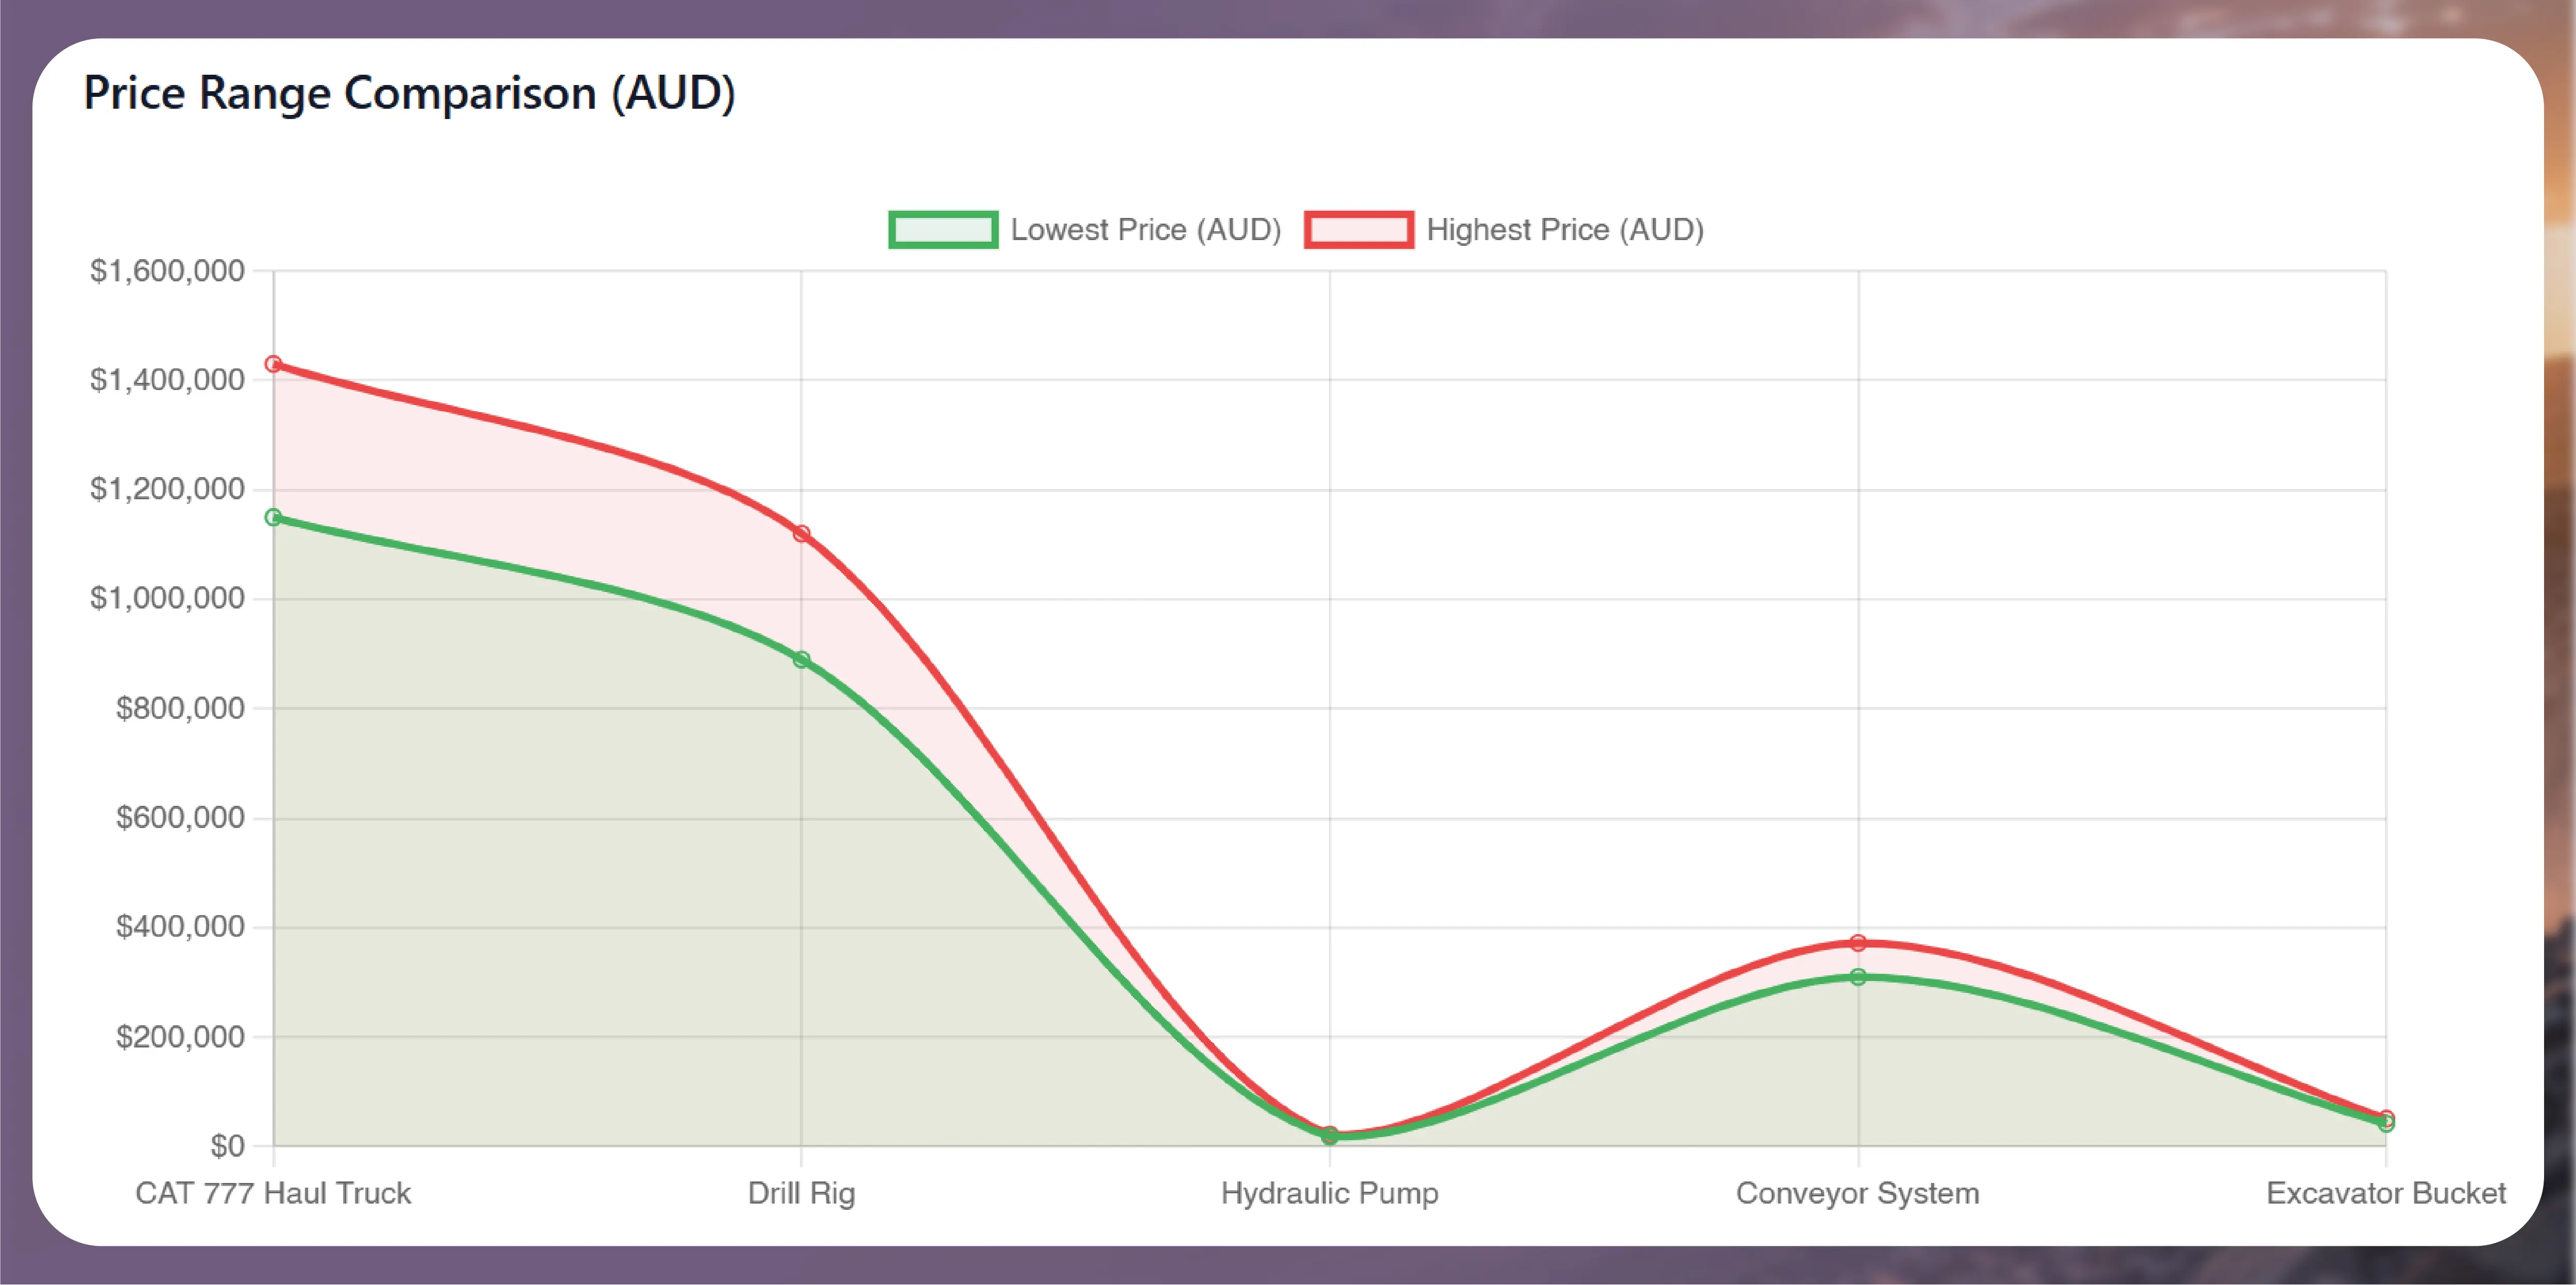The width and height of the screenshot is (2576, 1285).
Task: Click the CAT 777 Haul Truck axis label
Action: pyautogui.click(x=273, y=1193)
